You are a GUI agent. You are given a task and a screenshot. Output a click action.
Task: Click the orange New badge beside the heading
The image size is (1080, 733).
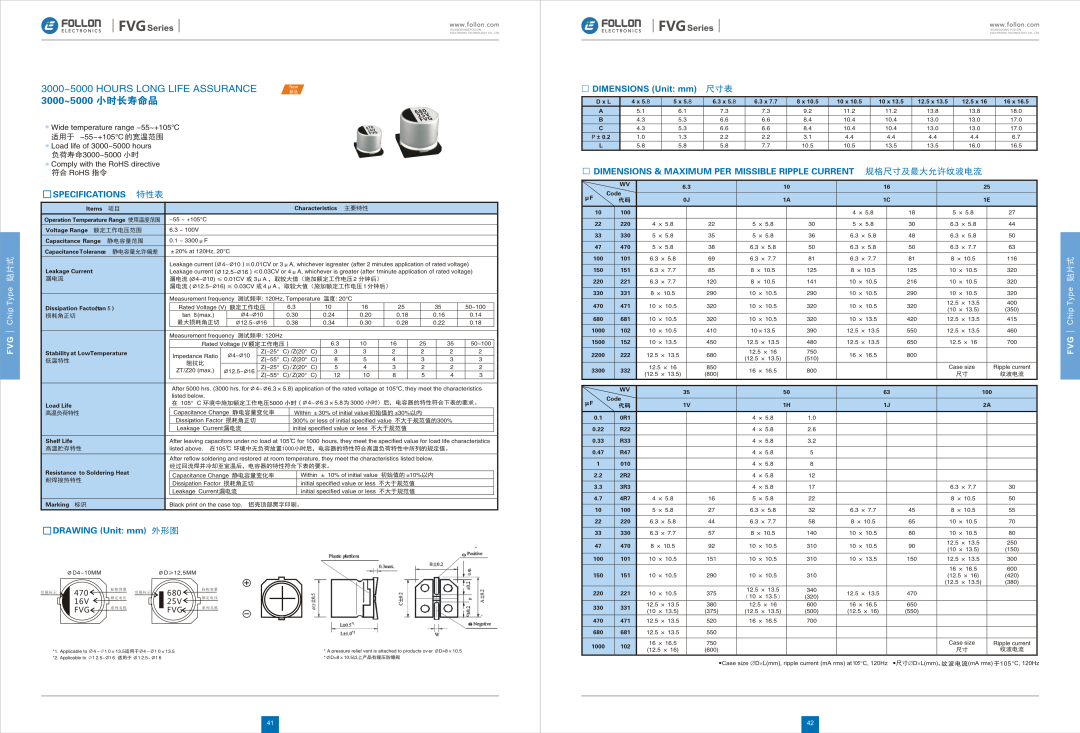(x=293, y=89)
